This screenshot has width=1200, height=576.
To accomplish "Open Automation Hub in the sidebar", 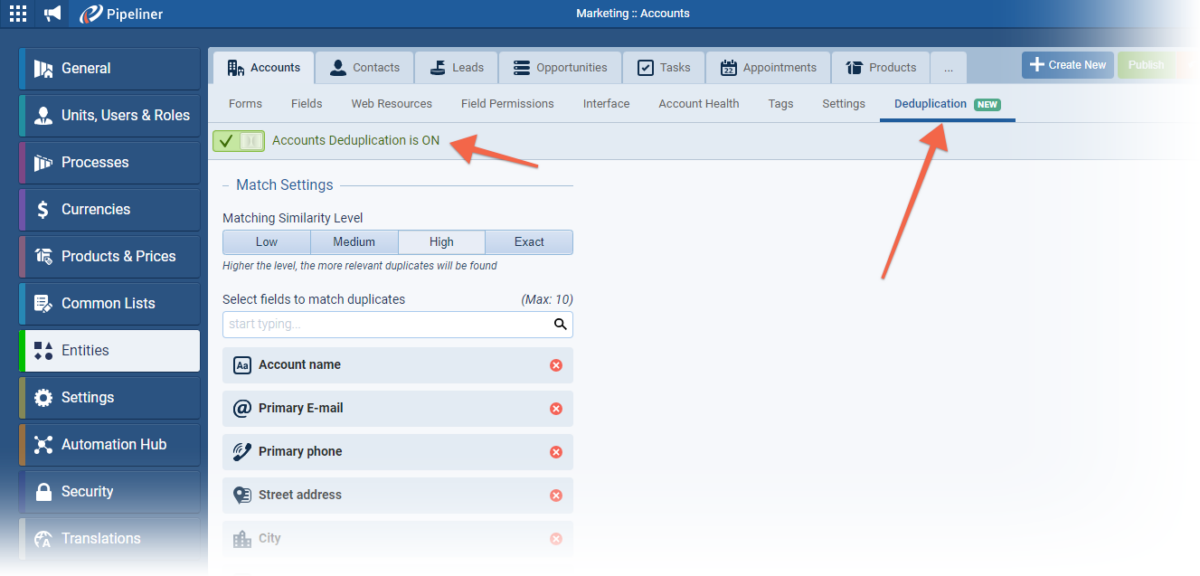I will click(113, 444).
